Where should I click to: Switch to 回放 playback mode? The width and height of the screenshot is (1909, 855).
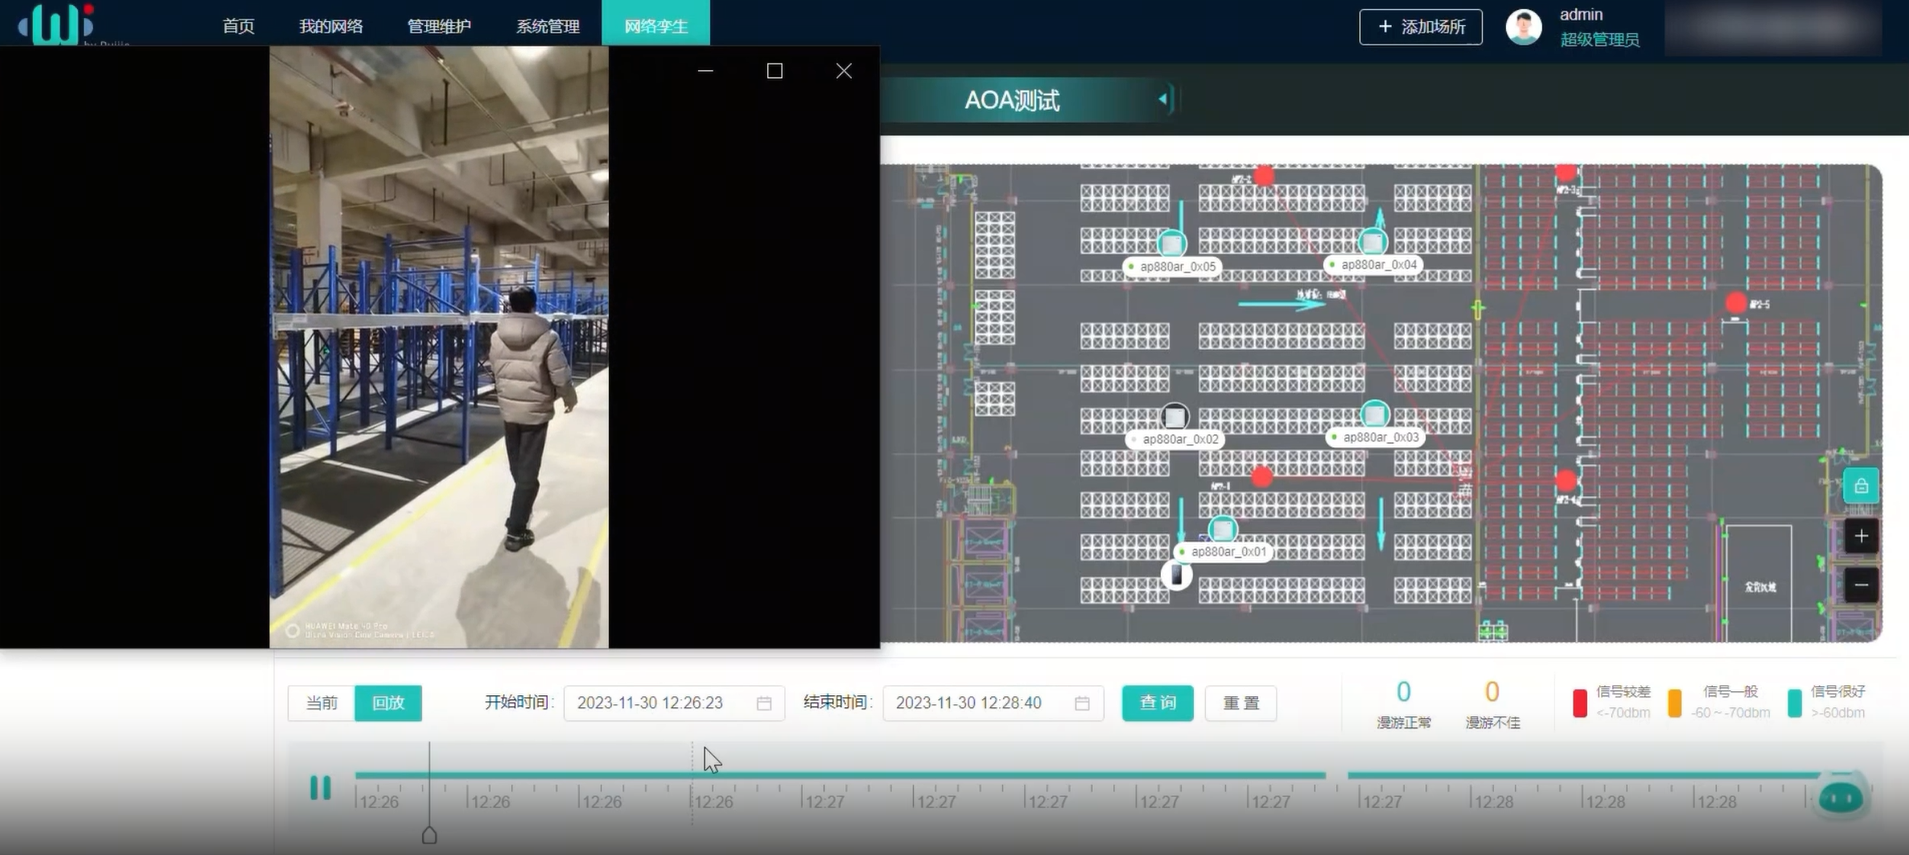[388, 703]
